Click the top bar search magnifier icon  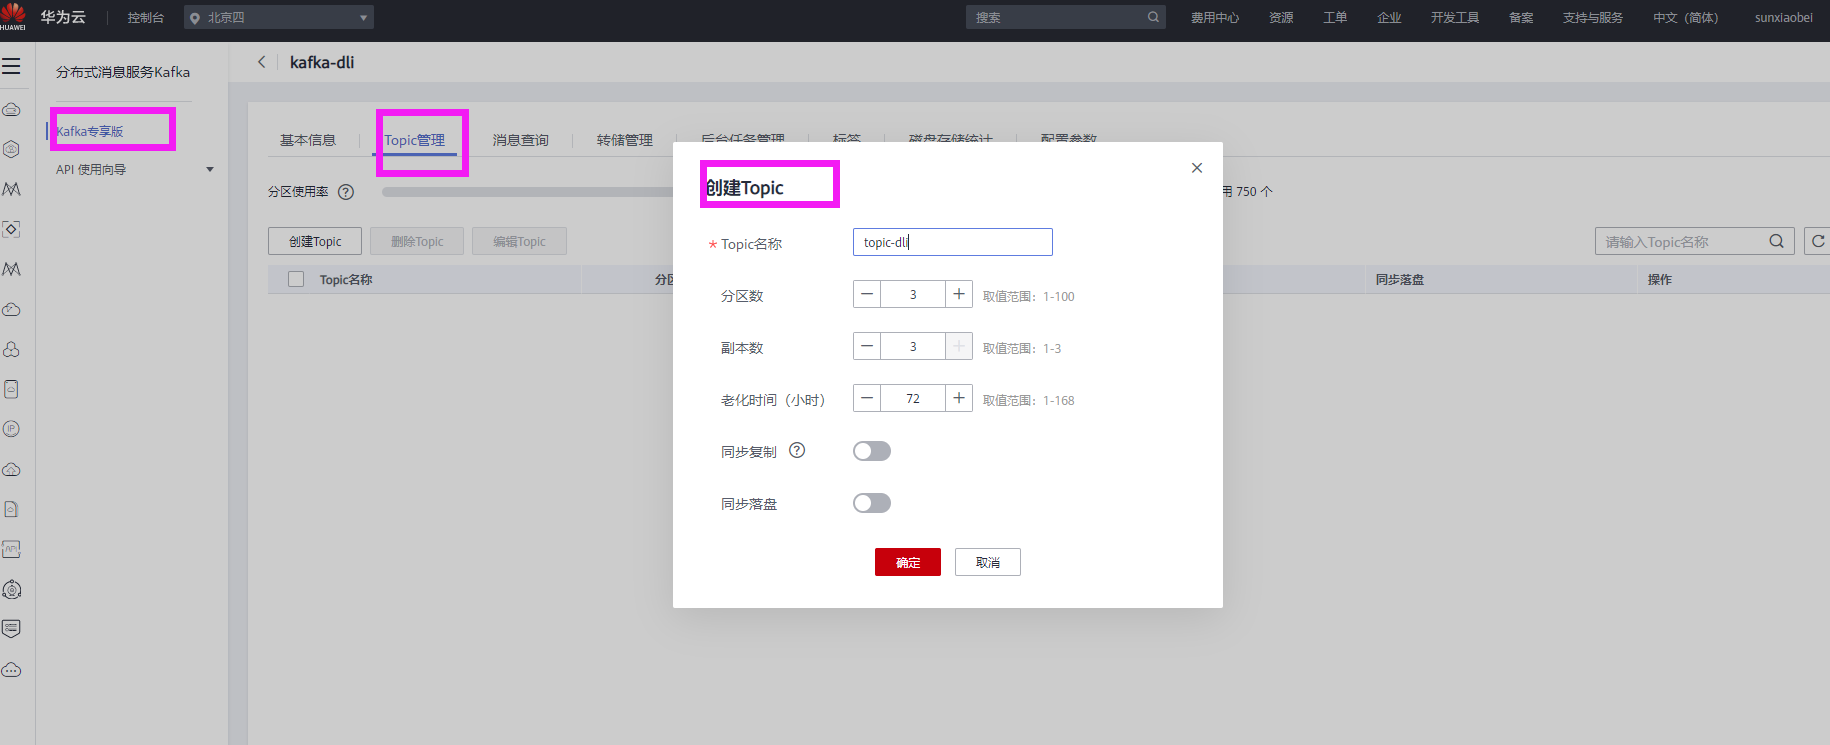[x=1153, y=17]
